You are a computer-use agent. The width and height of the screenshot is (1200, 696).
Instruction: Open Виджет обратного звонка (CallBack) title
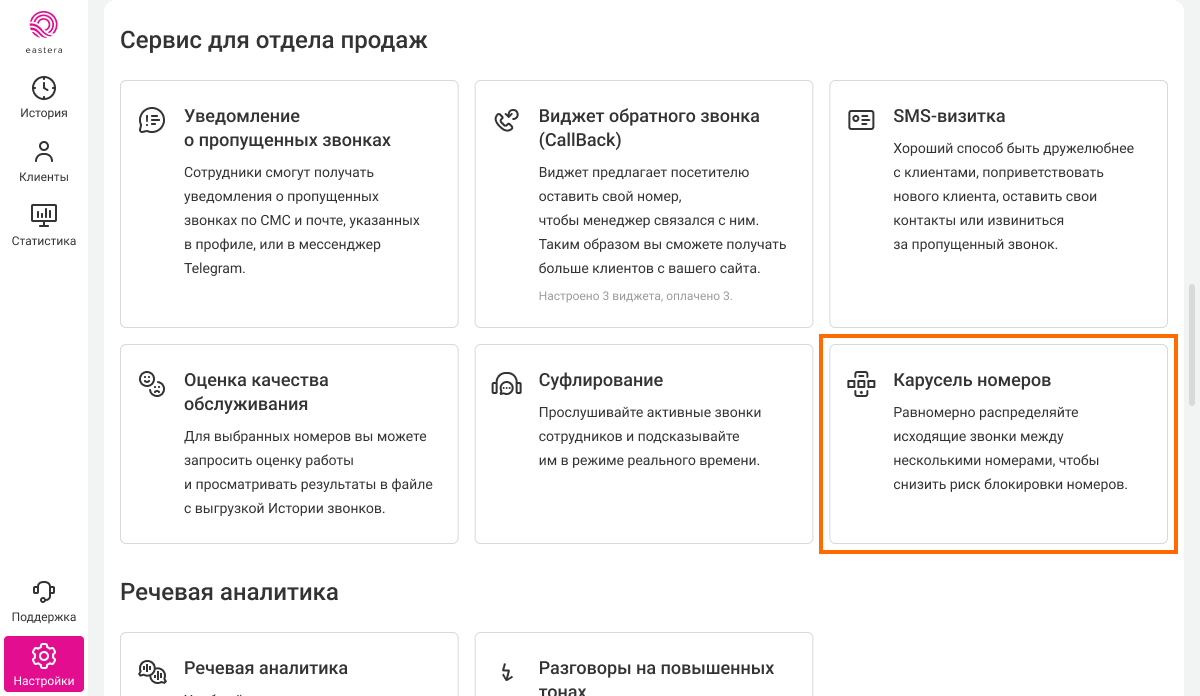648,128
